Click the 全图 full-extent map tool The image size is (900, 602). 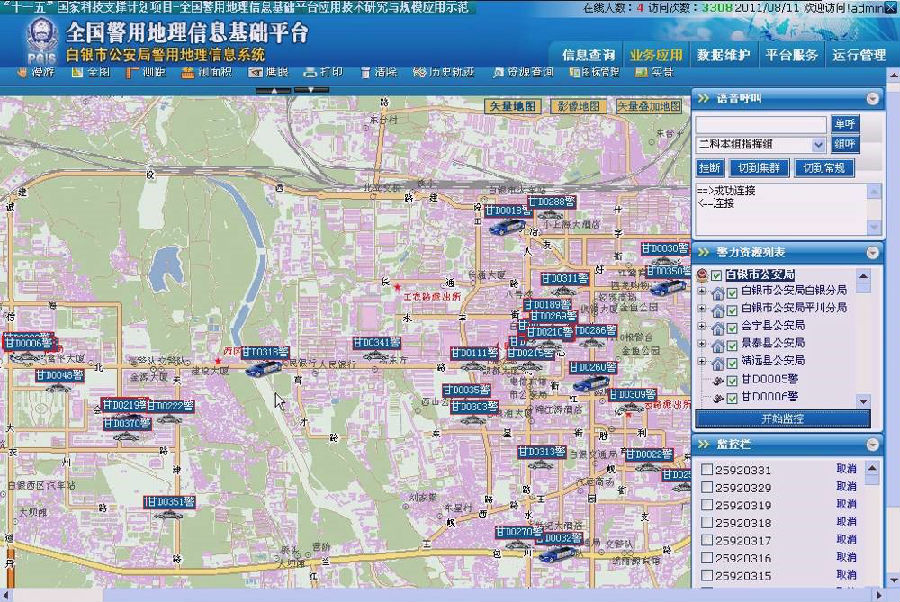(91, 72)
